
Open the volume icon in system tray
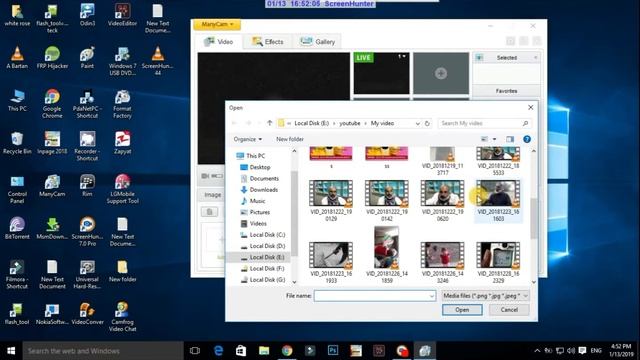[x=571, y=351]
